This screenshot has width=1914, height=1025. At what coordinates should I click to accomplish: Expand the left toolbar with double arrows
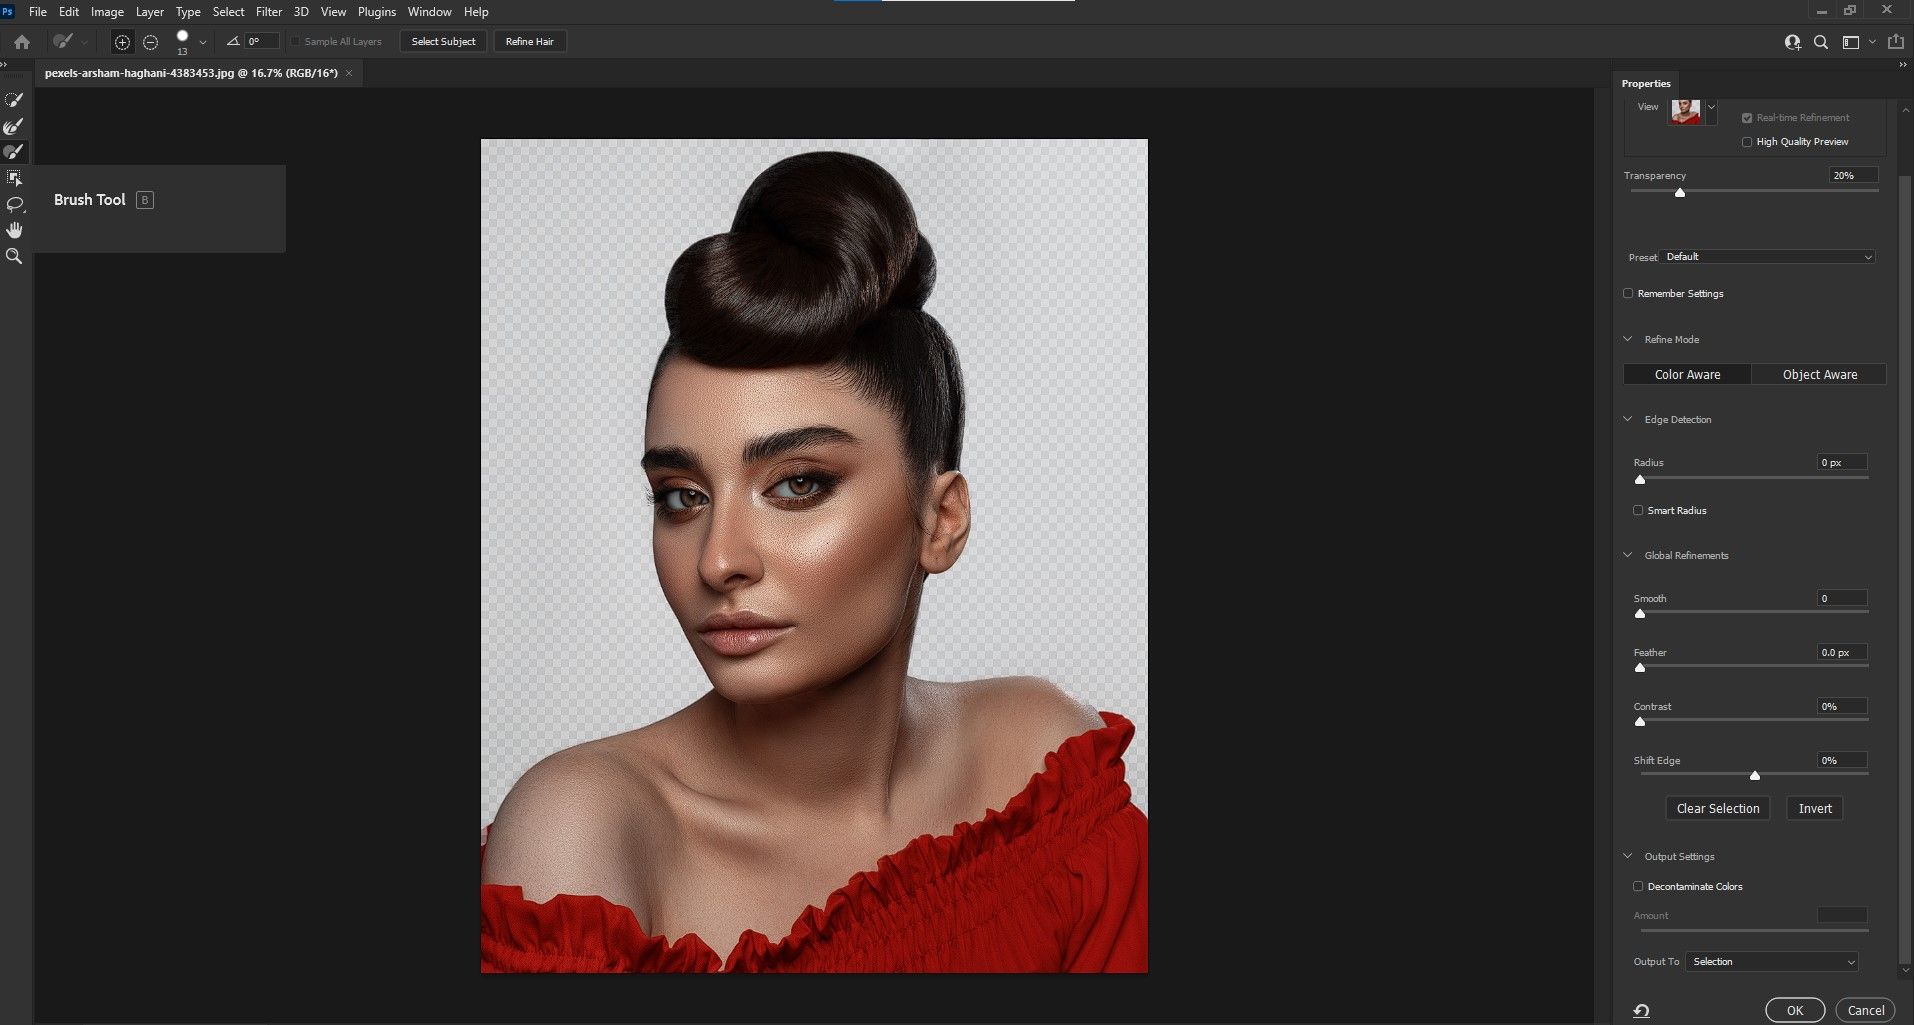click(x=4, y=65)
